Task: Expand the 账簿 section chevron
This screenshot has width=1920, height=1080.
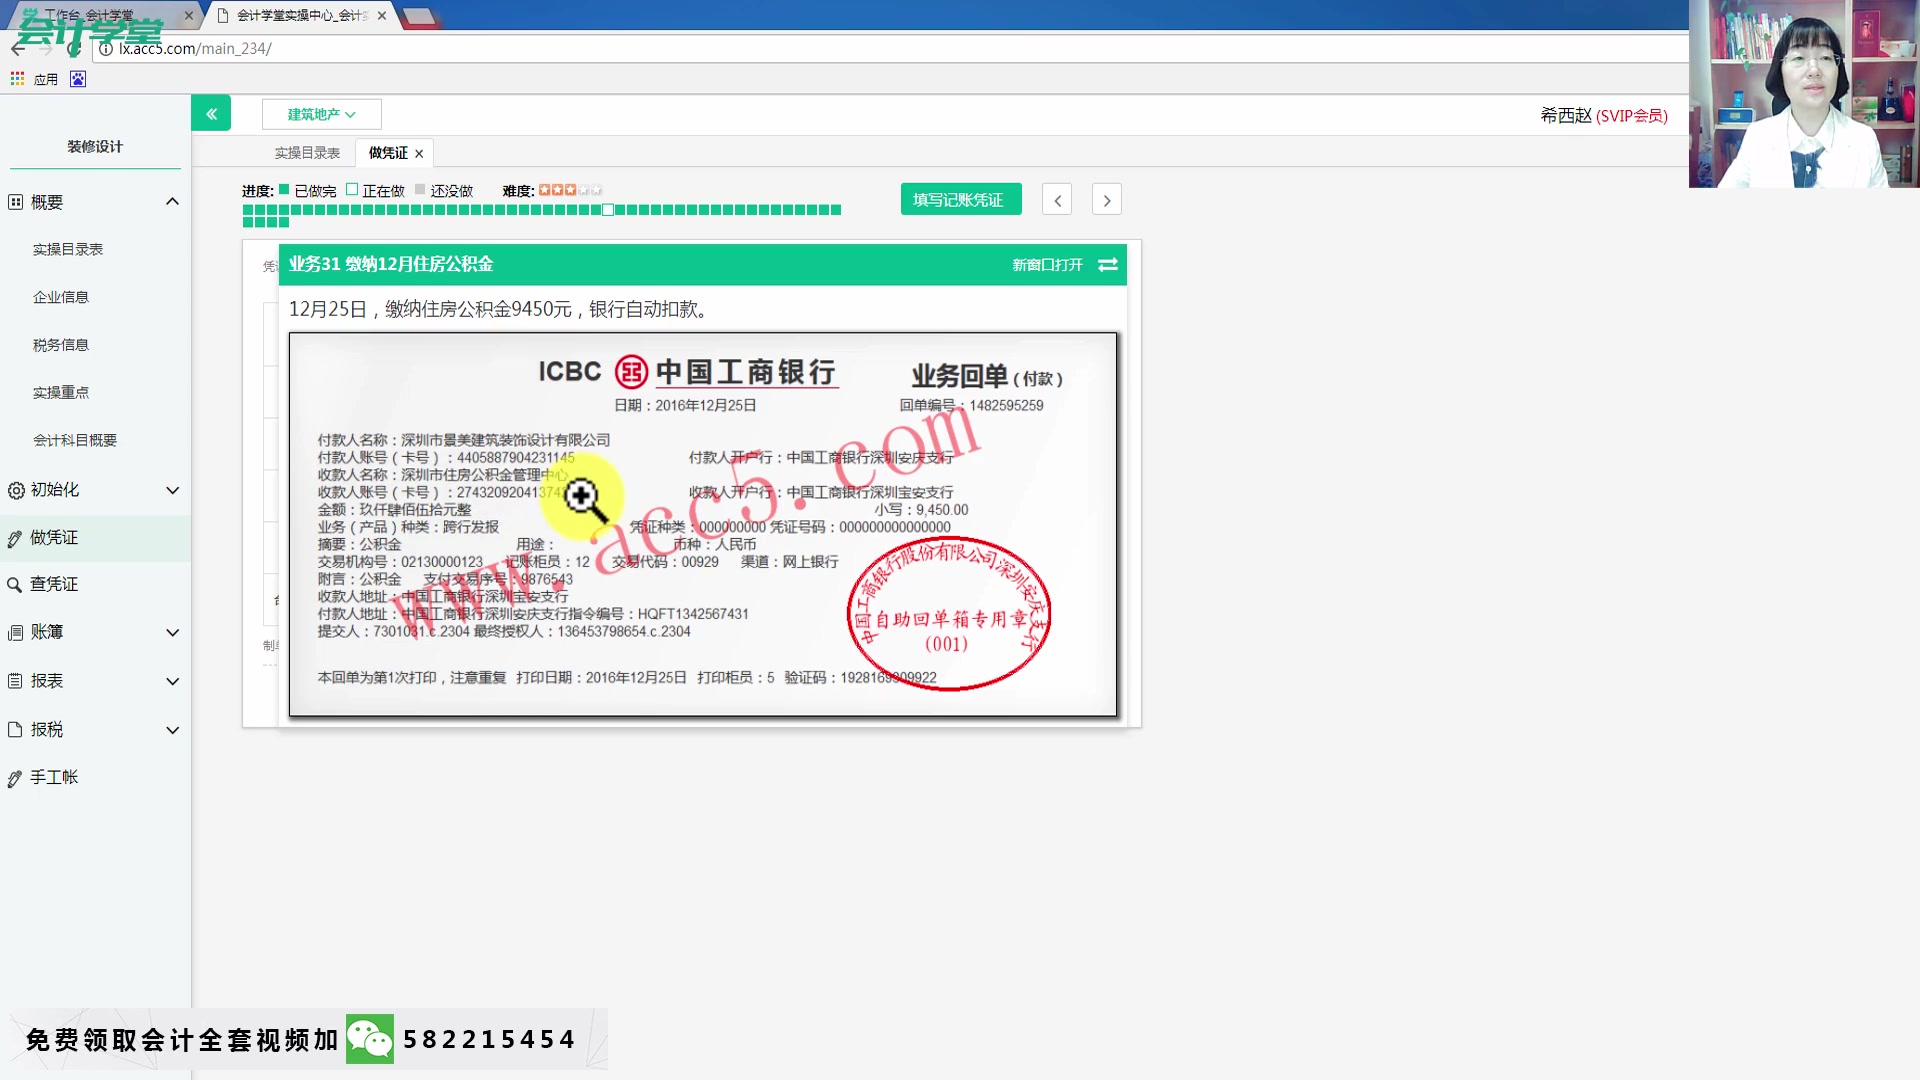Action: (x=172, y=633)
